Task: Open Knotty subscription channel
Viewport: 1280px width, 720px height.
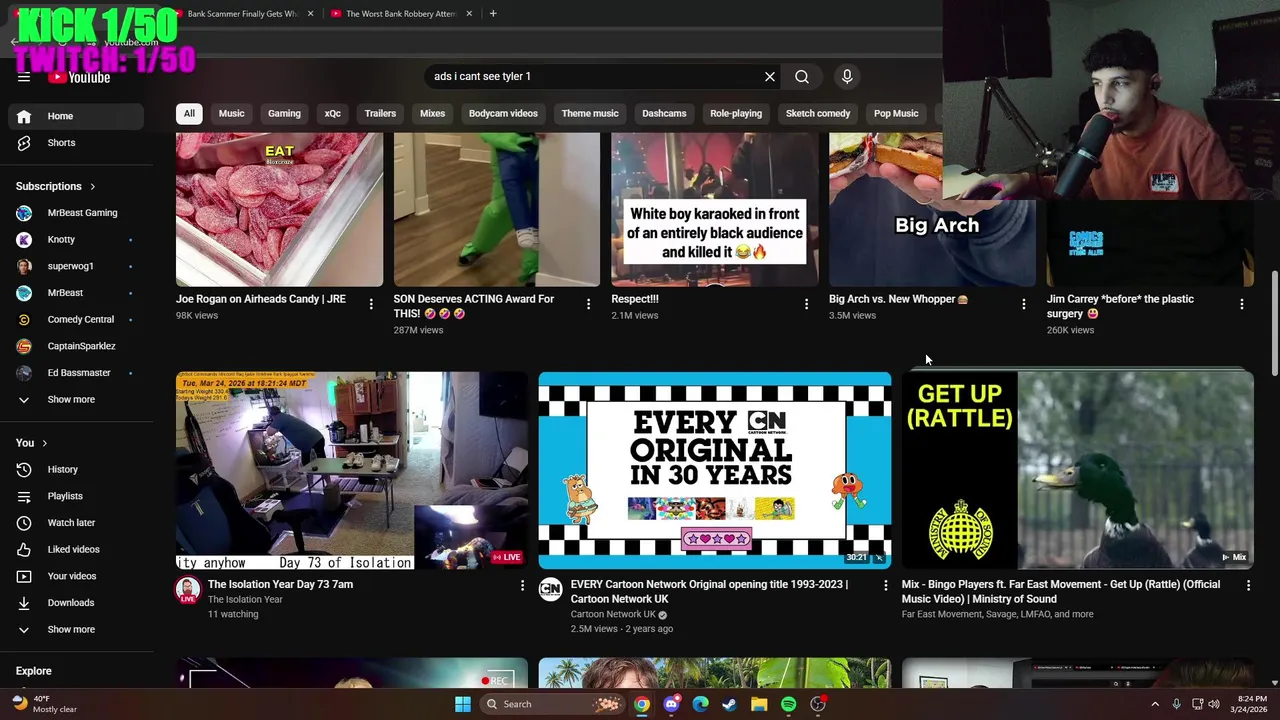Action: pos(76,240)
